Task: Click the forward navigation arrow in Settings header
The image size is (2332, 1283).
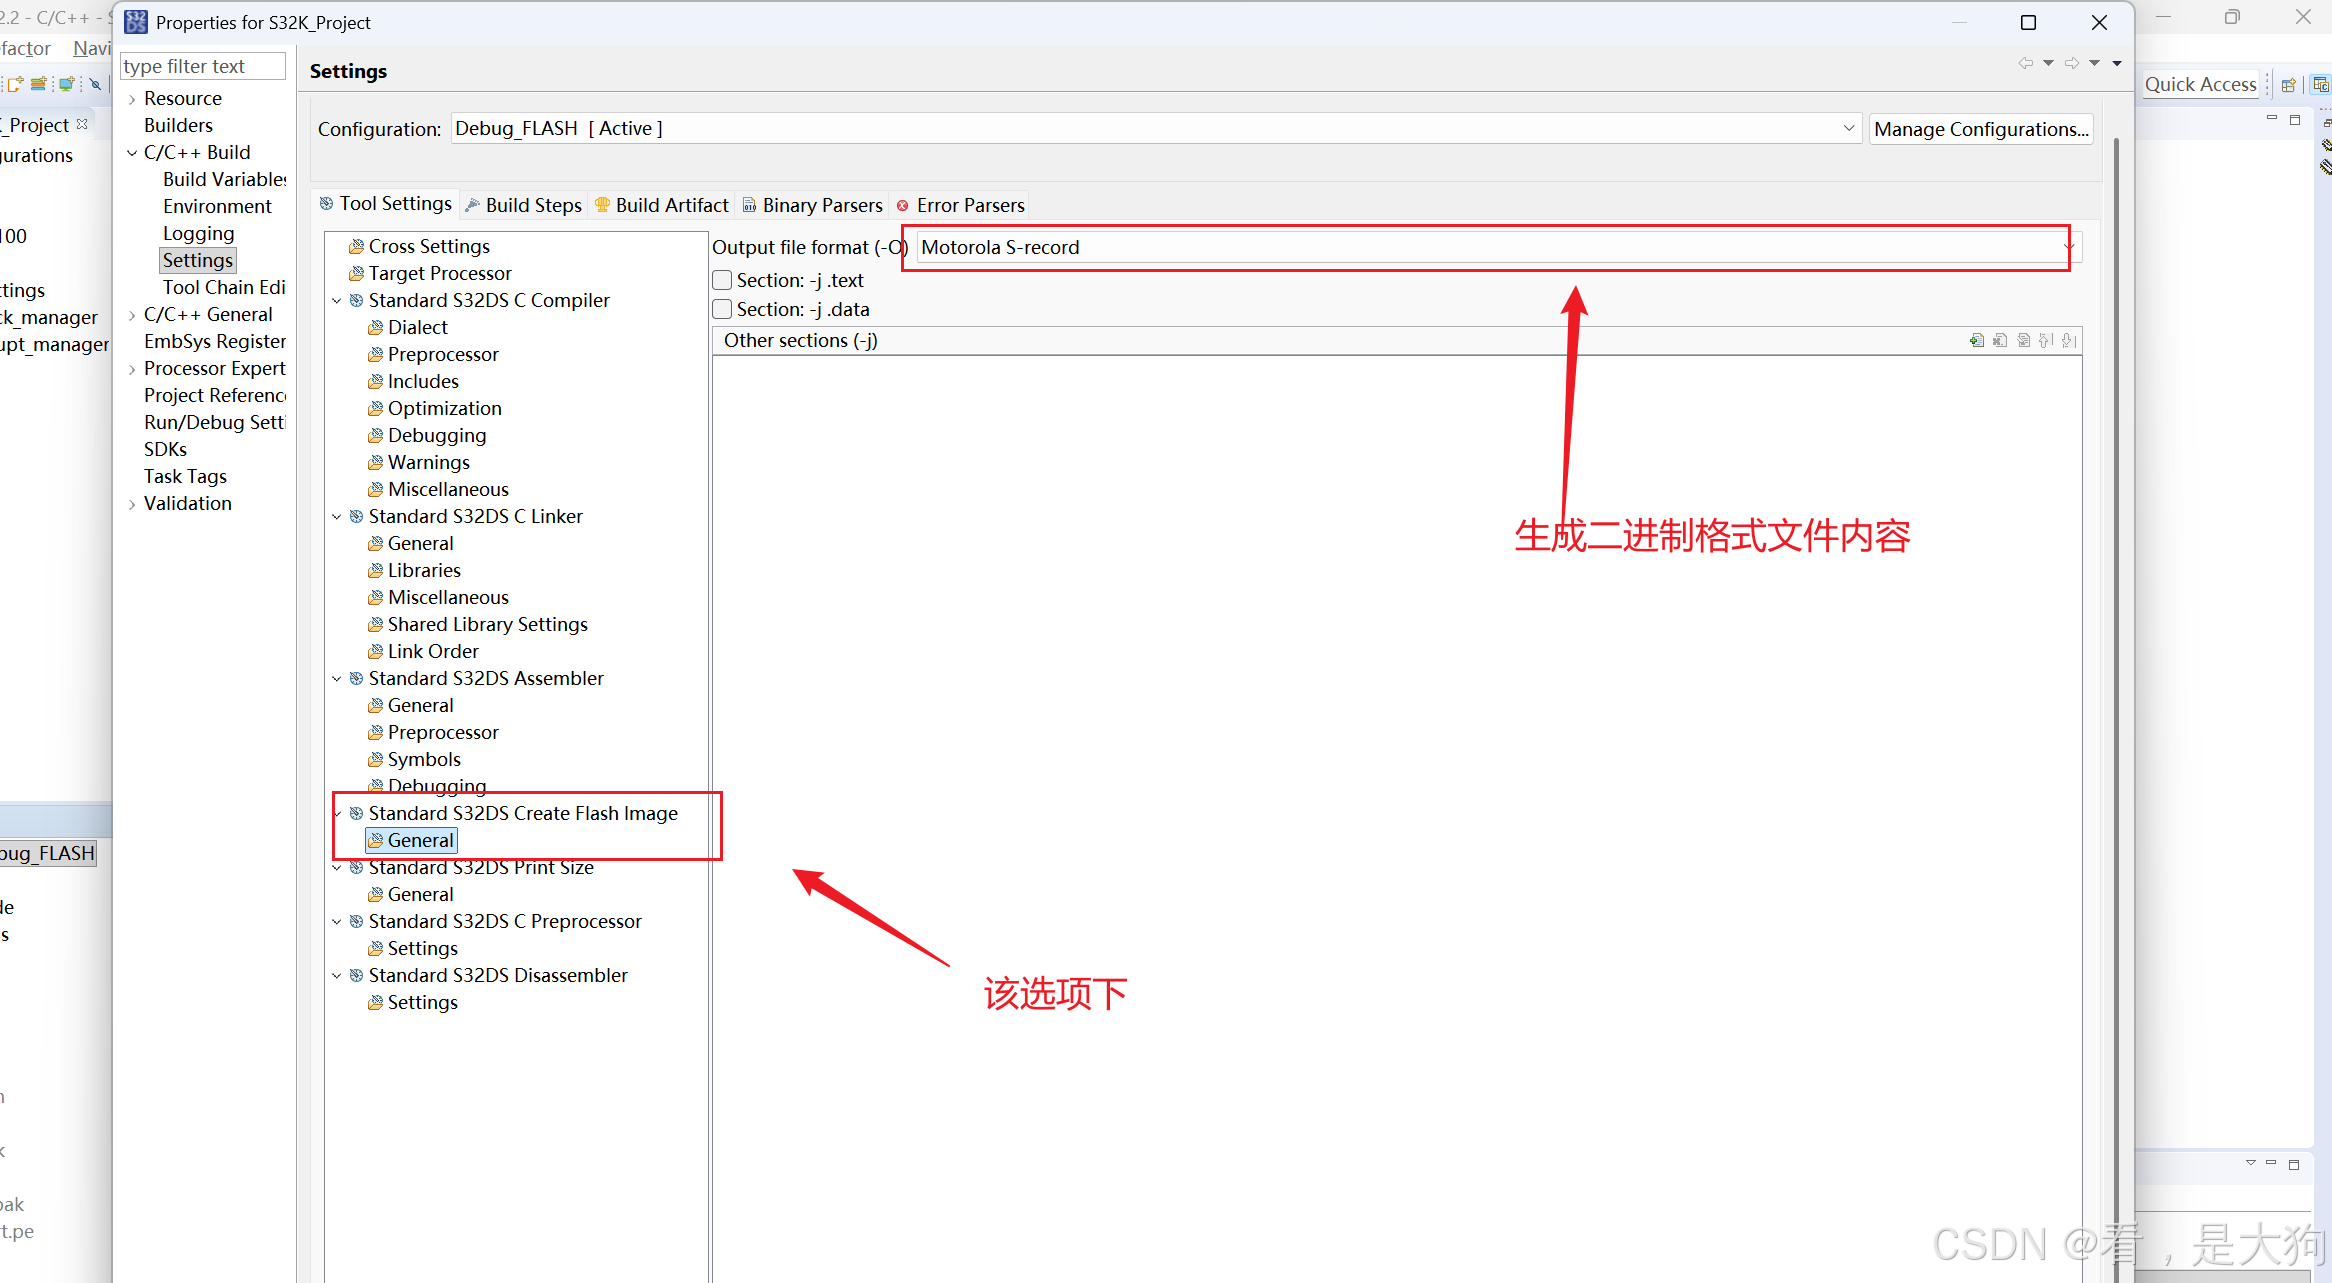Action: 2072,63
